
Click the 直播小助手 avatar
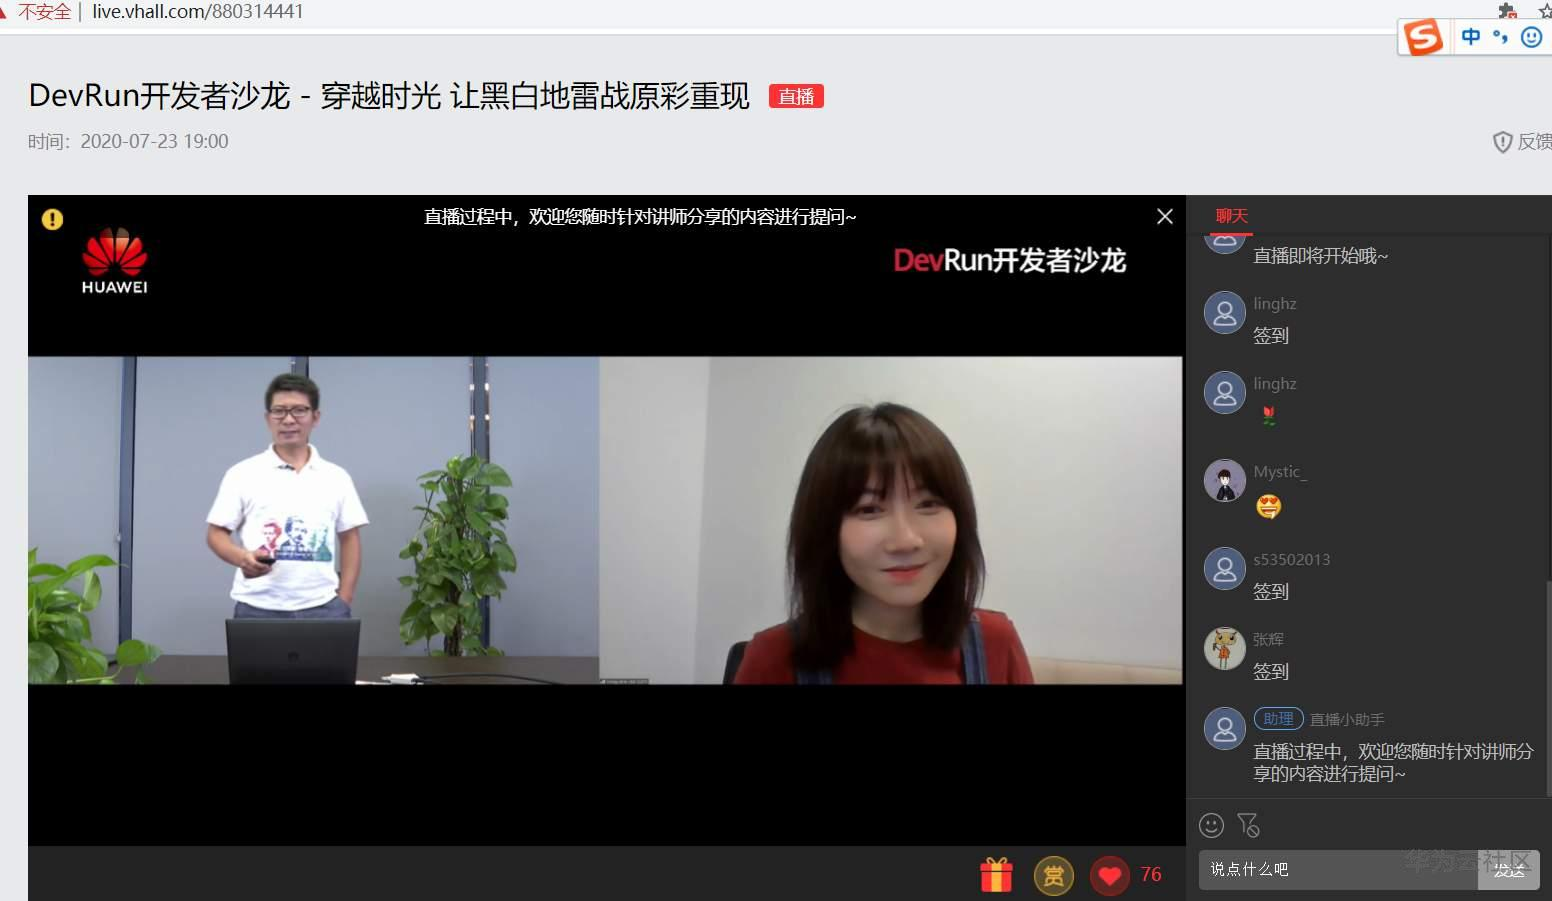(x=1225, y=728)
